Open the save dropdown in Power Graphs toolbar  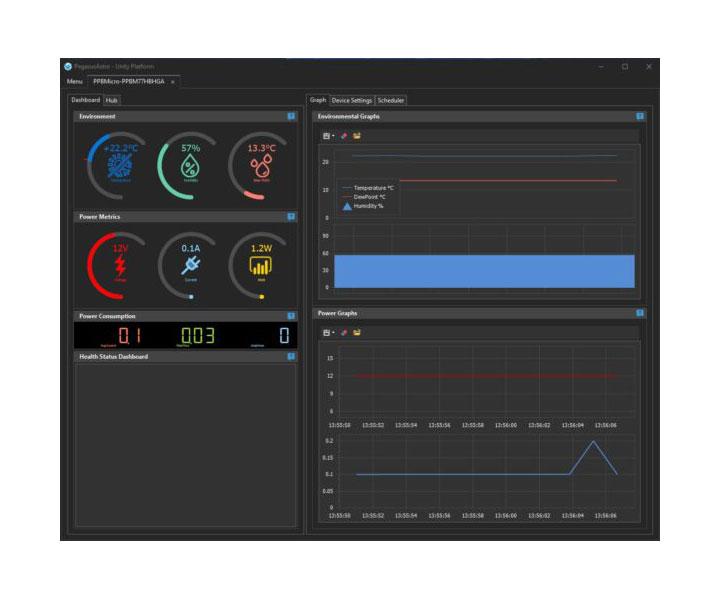328,332
